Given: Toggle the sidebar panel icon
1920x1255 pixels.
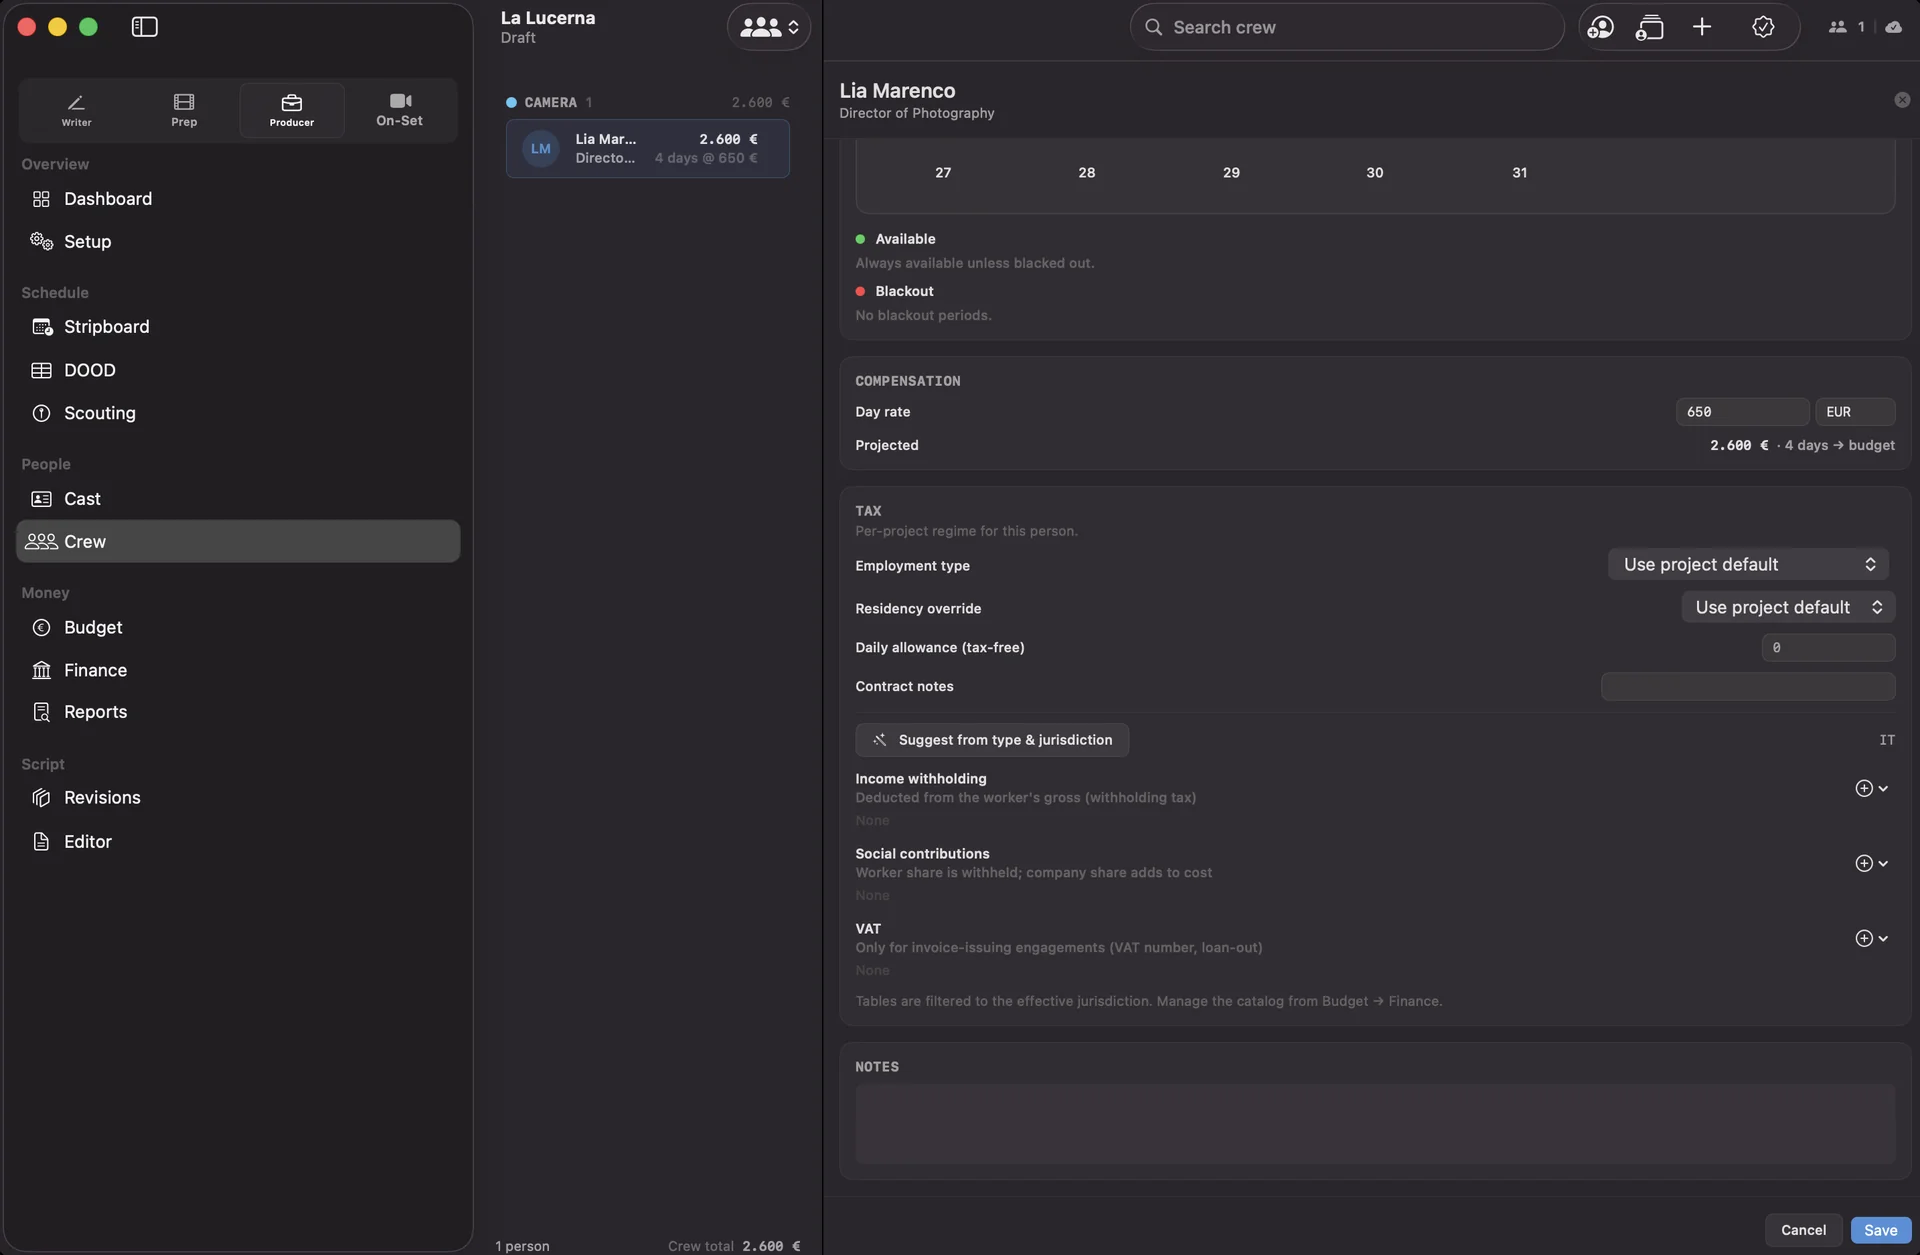Looking at the screenshot, I should tap(144, 27).
